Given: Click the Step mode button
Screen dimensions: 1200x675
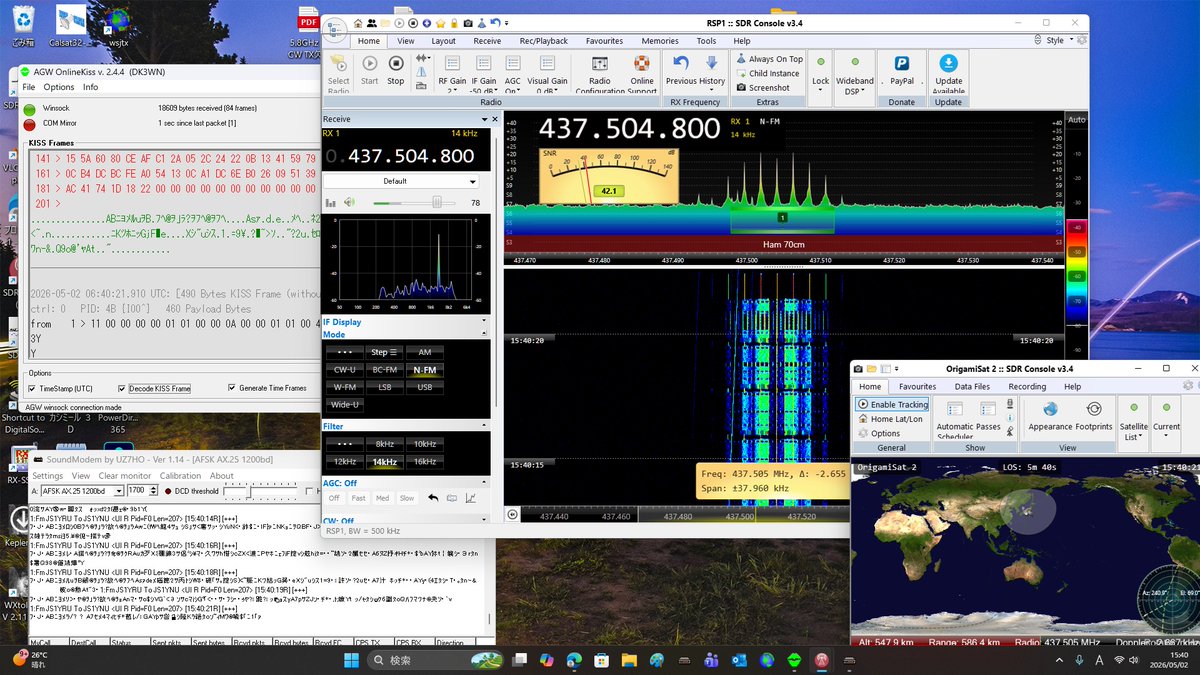Looking at the screenshot, I should 385,352.
